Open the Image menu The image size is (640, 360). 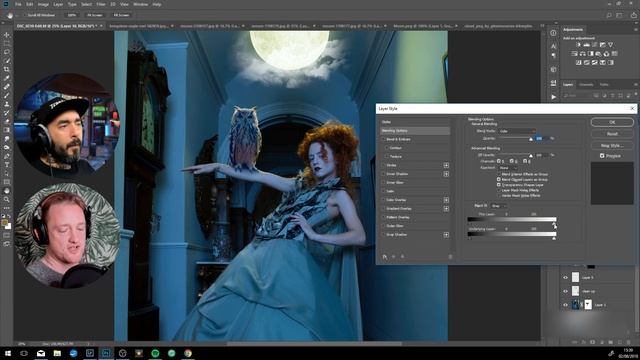tap(43, 4)
